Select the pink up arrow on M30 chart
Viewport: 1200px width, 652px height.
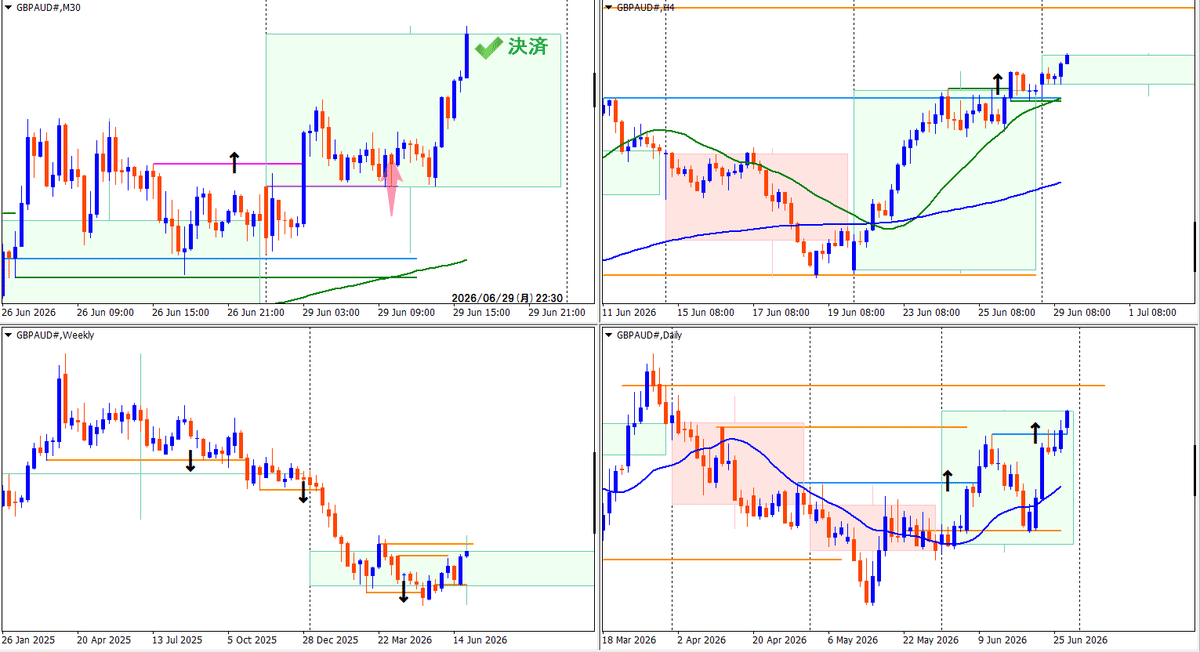(x=392, y=190)
